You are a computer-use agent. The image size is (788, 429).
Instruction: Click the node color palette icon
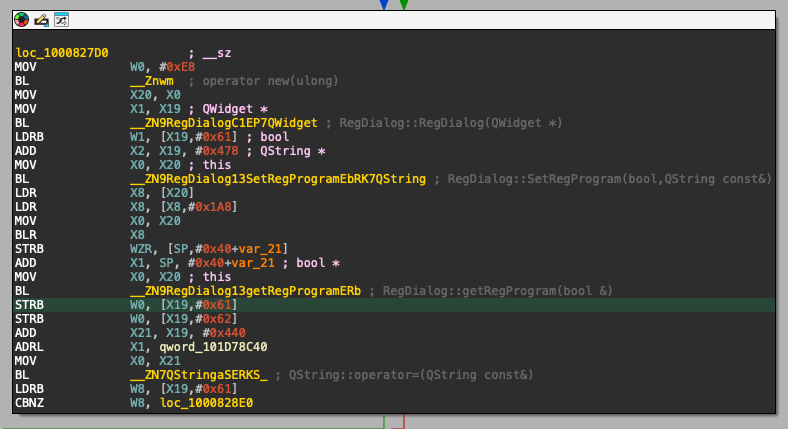click(x=21, y=19)
